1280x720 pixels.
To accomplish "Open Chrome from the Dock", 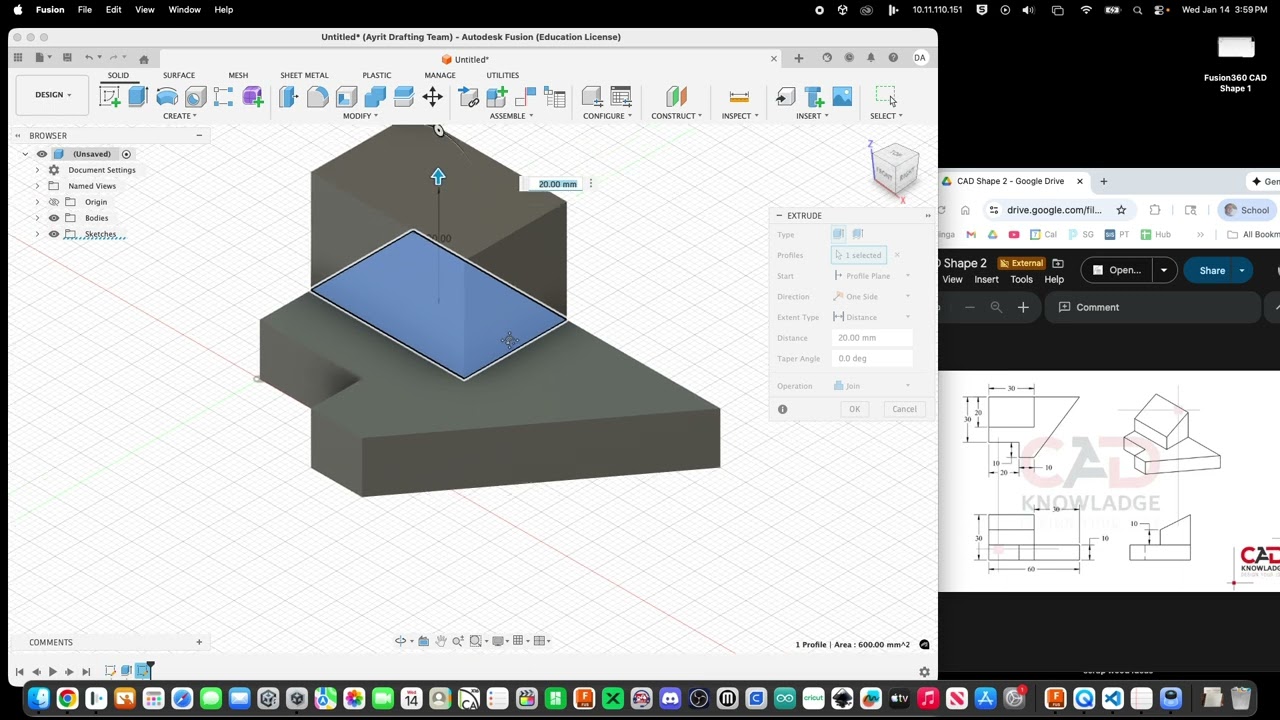I will [67, 698].
